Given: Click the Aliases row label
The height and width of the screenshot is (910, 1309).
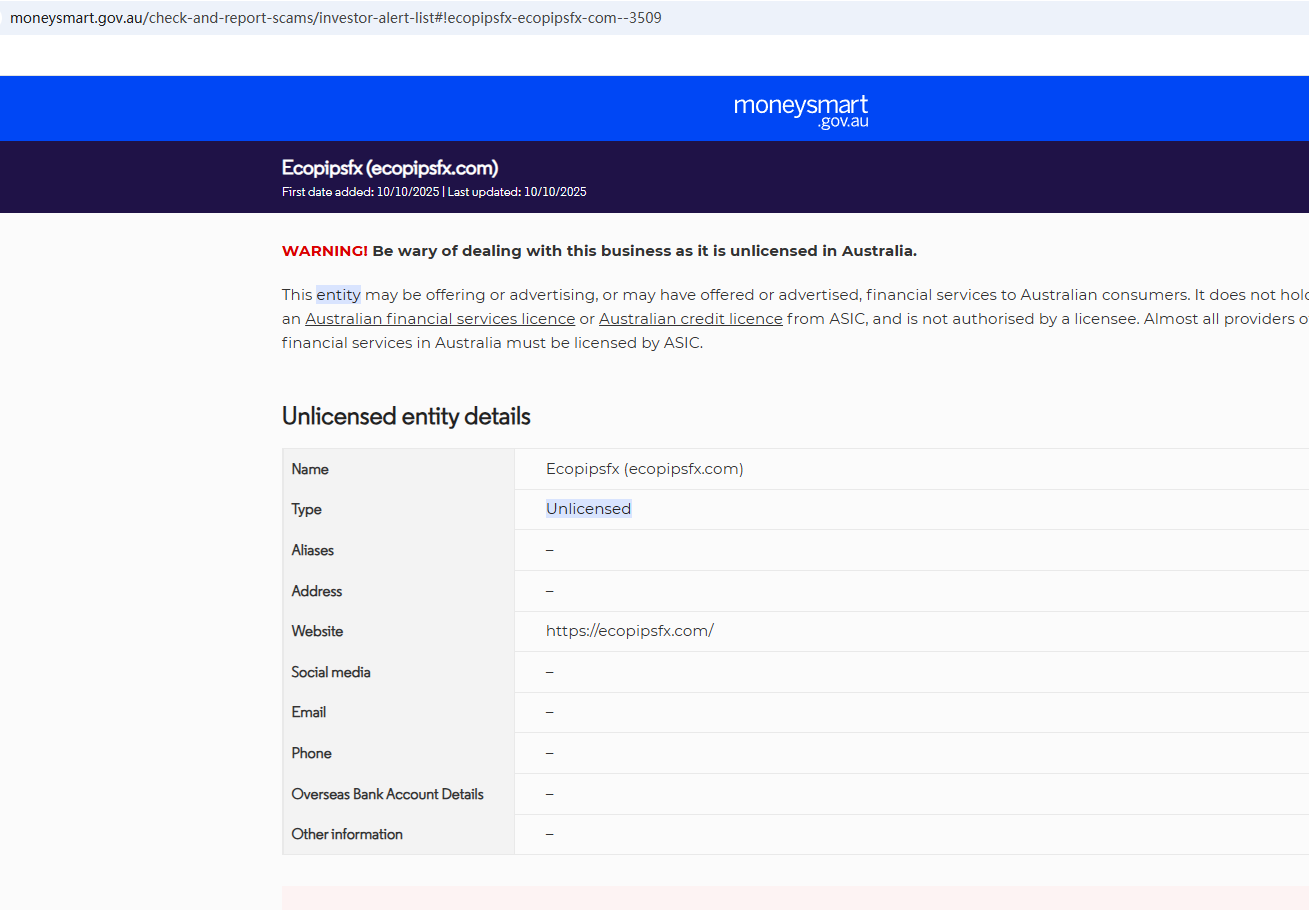Looking at the screenshot, I should [313, 550].
